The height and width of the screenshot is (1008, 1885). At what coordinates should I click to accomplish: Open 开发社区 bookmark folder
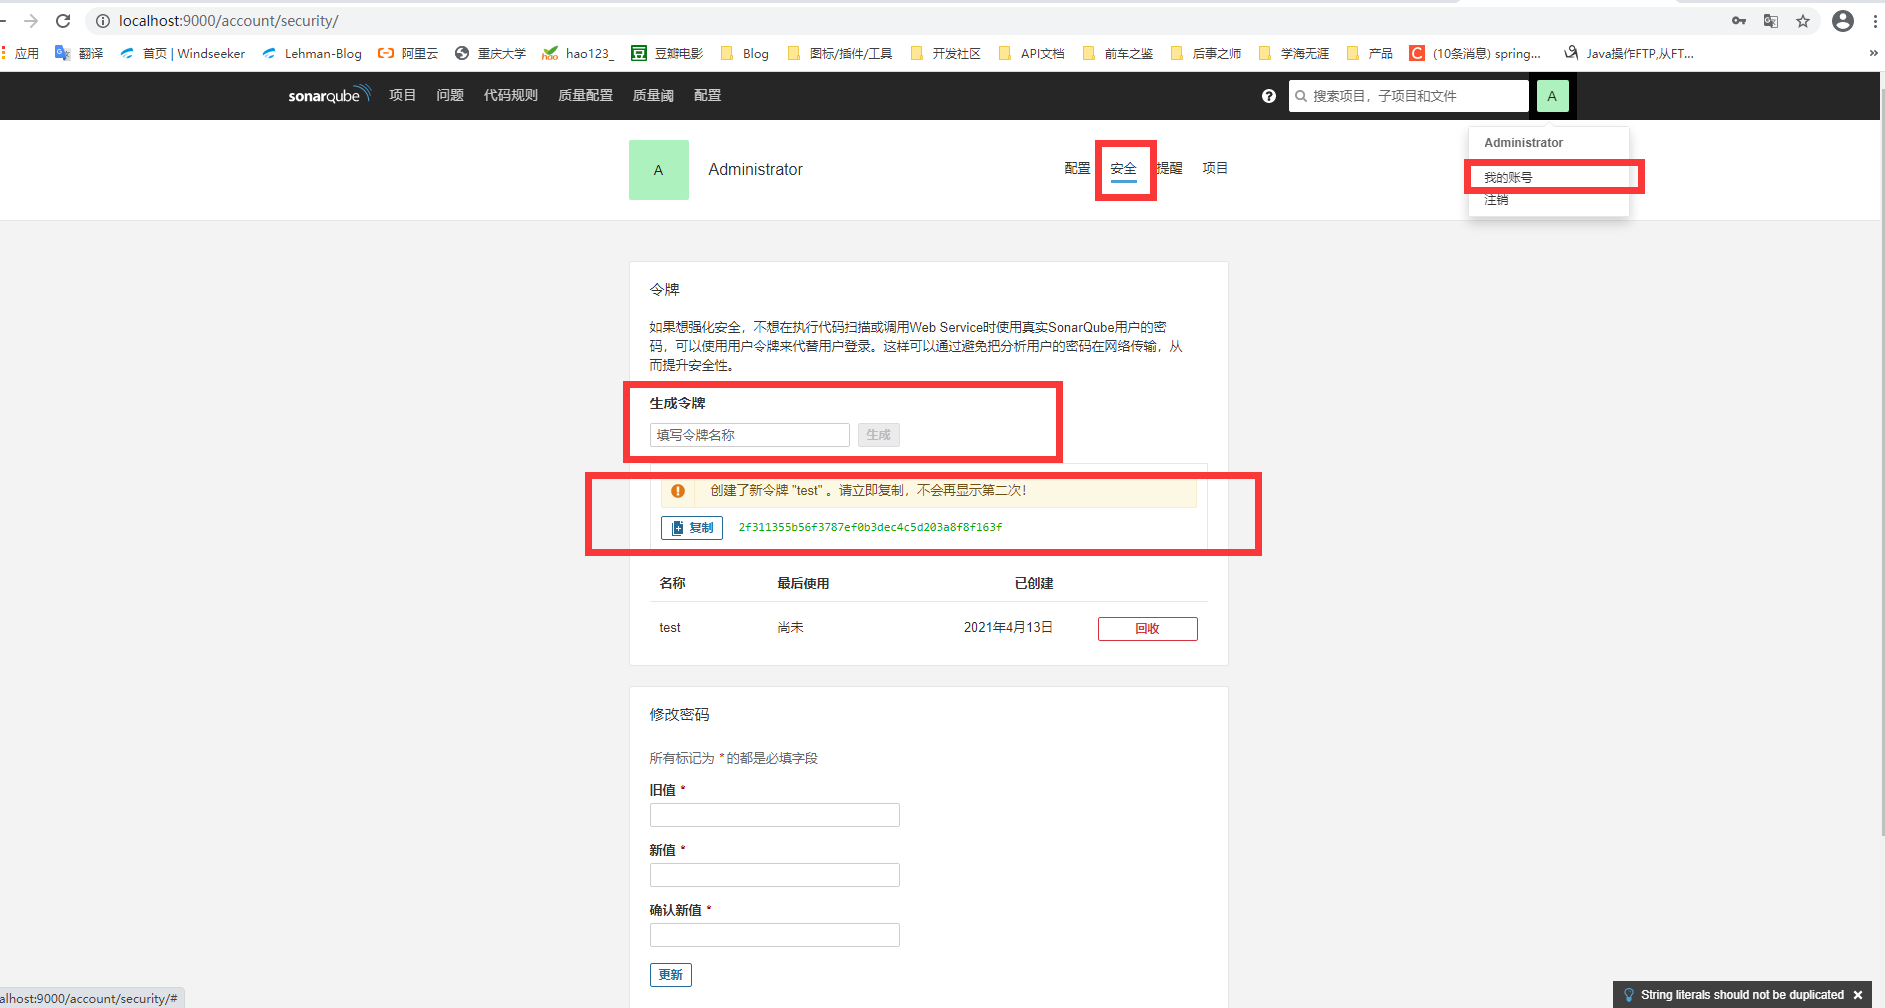[946, 54]
